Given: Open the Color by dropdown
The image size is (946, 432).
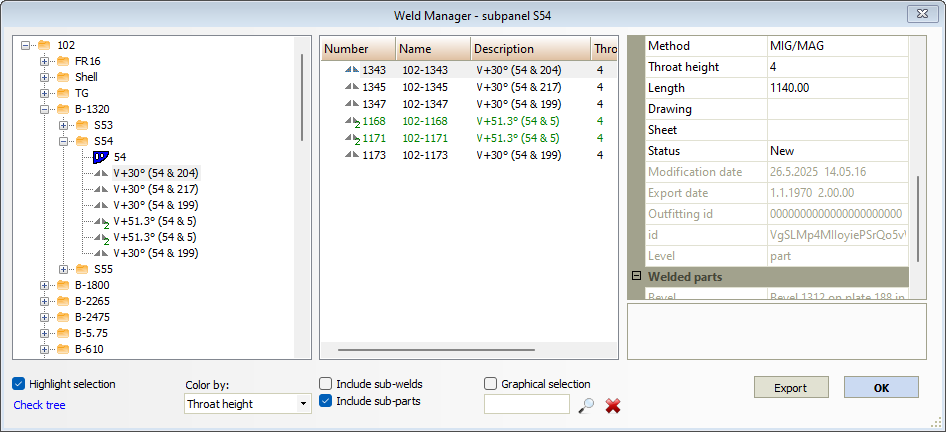Looking at the screenshot, I should (x=248, y=404).
